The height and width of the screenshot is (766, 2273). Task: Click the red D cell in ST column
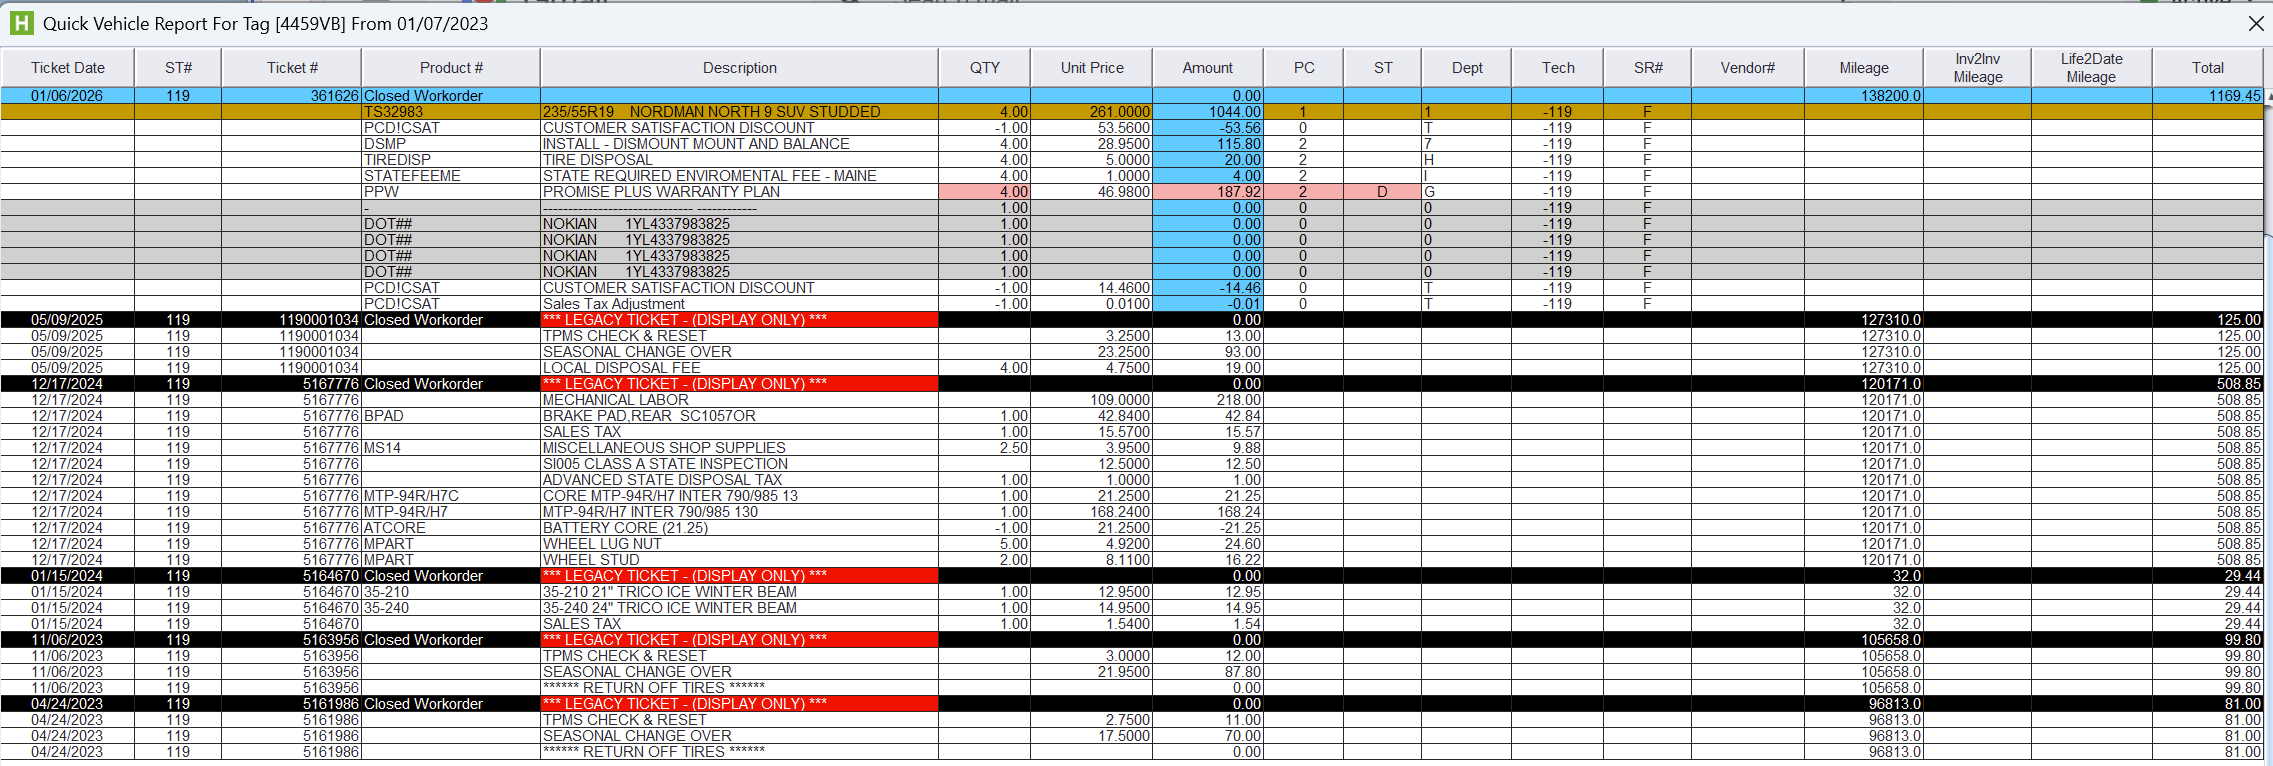tap(1382, 192)
